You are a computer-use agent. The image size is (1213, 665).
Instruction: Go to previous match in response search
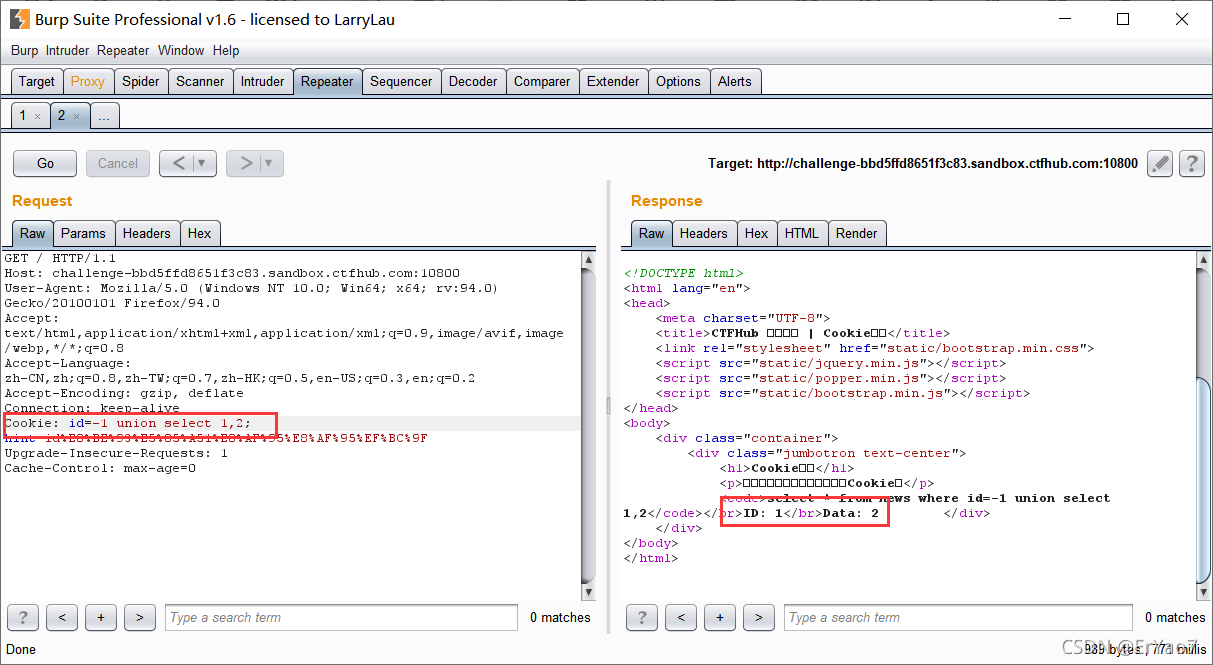(x=681, y=617)
